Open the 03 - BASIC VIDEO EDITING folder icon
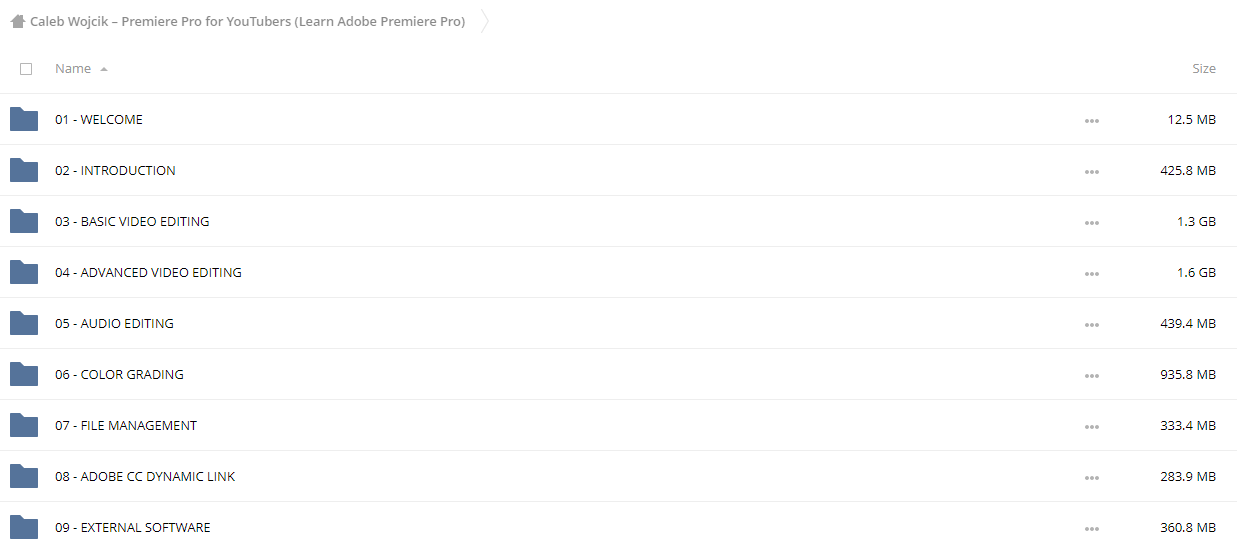The image size is (1237, 551). (24, 221)
